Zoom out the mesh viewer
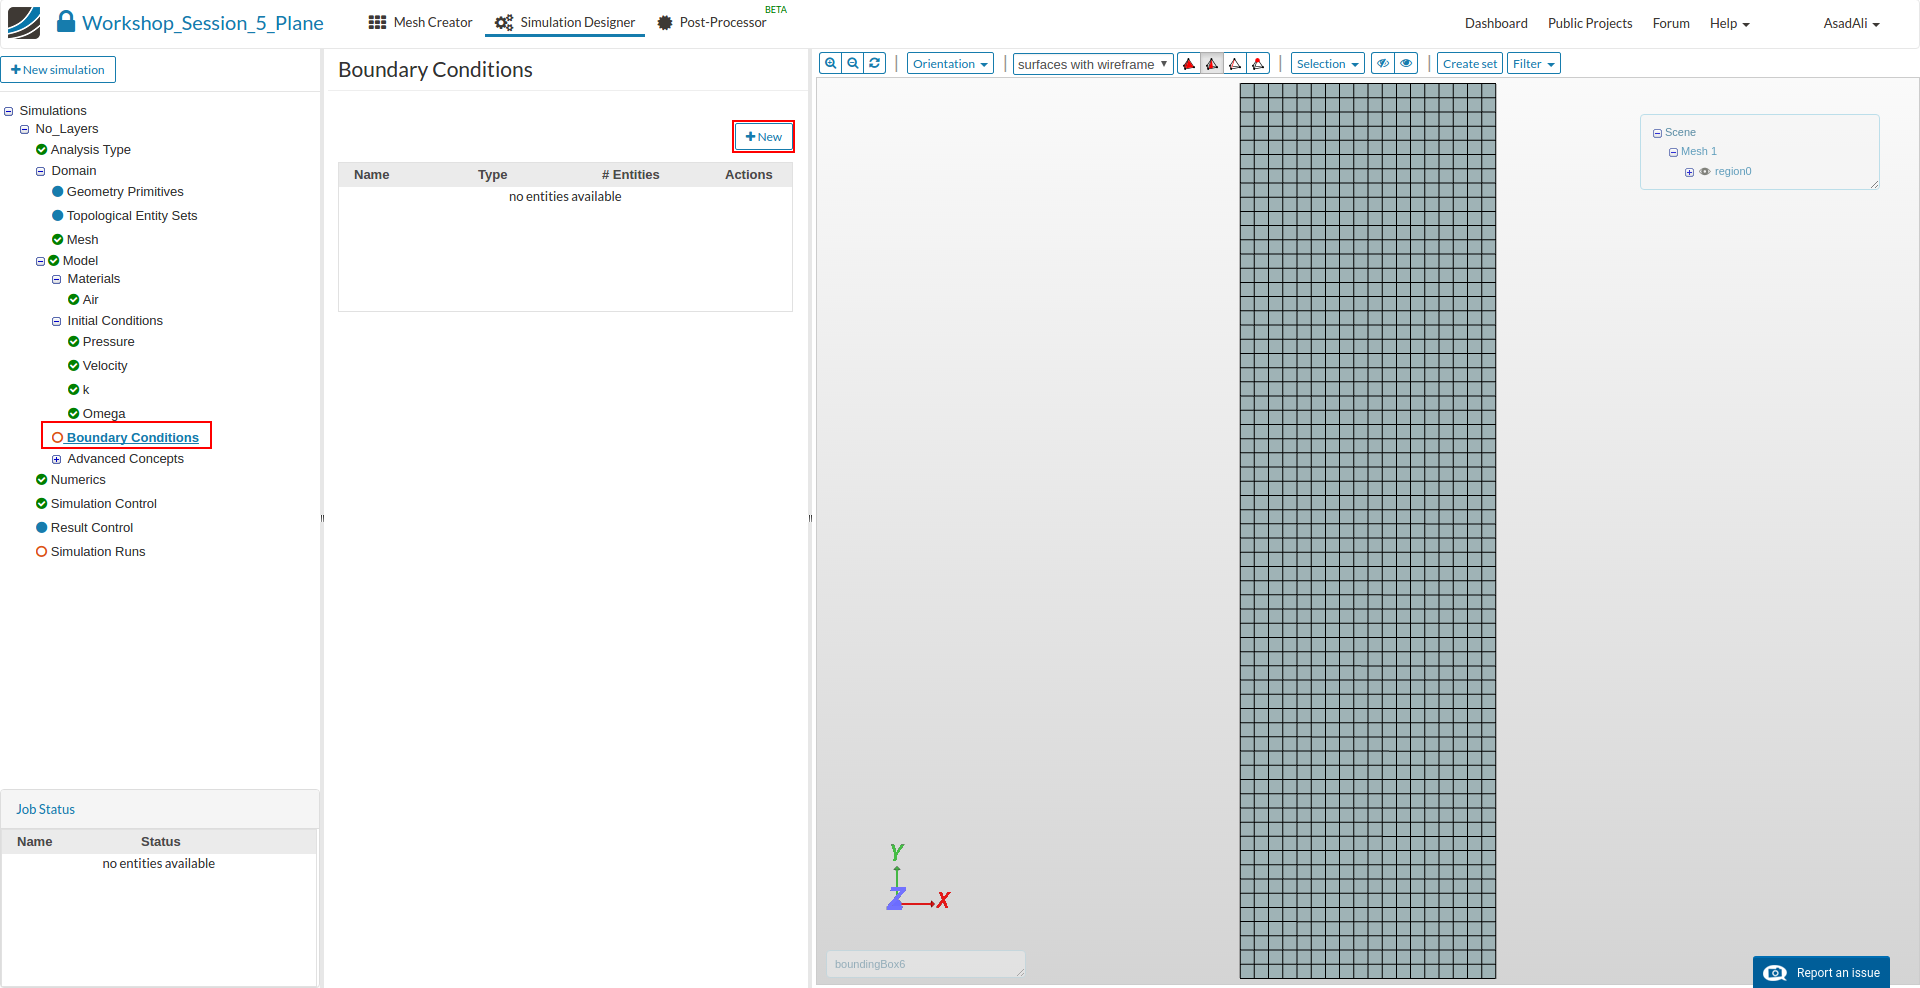Screen dimensions: 1920x988 (x=853, y=63)
